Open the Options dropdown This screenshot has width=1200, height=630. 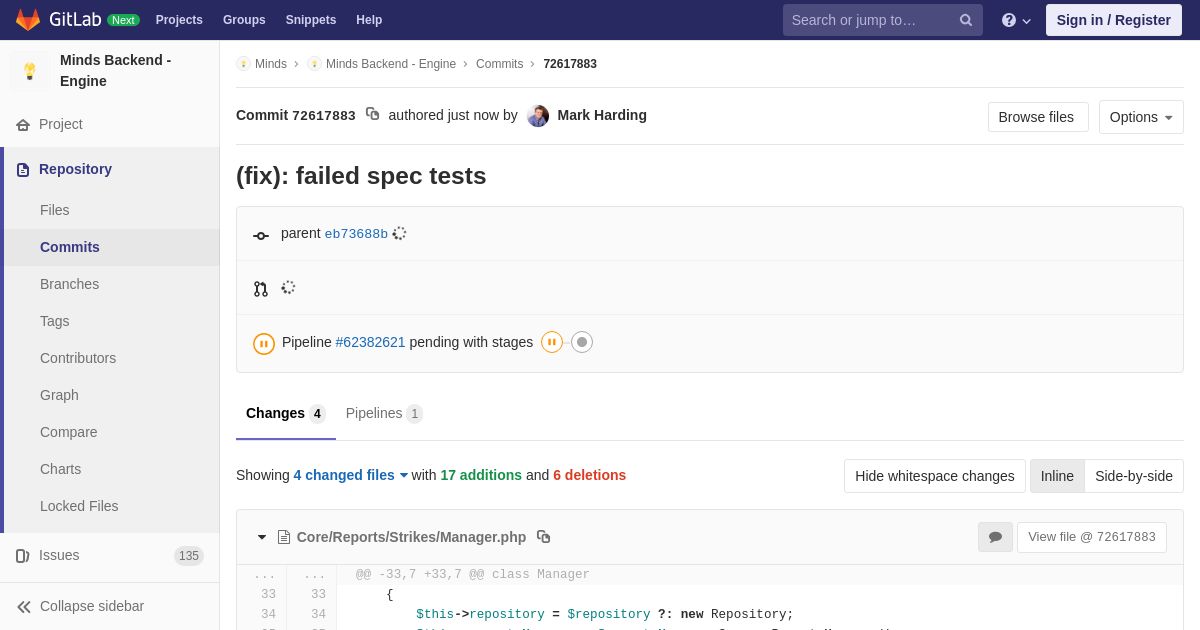coord(1140,117)
